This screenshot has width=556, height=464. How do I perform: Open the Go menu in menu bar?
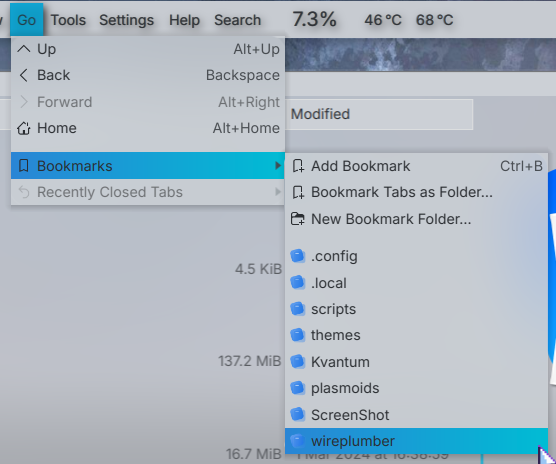(27, 19)
